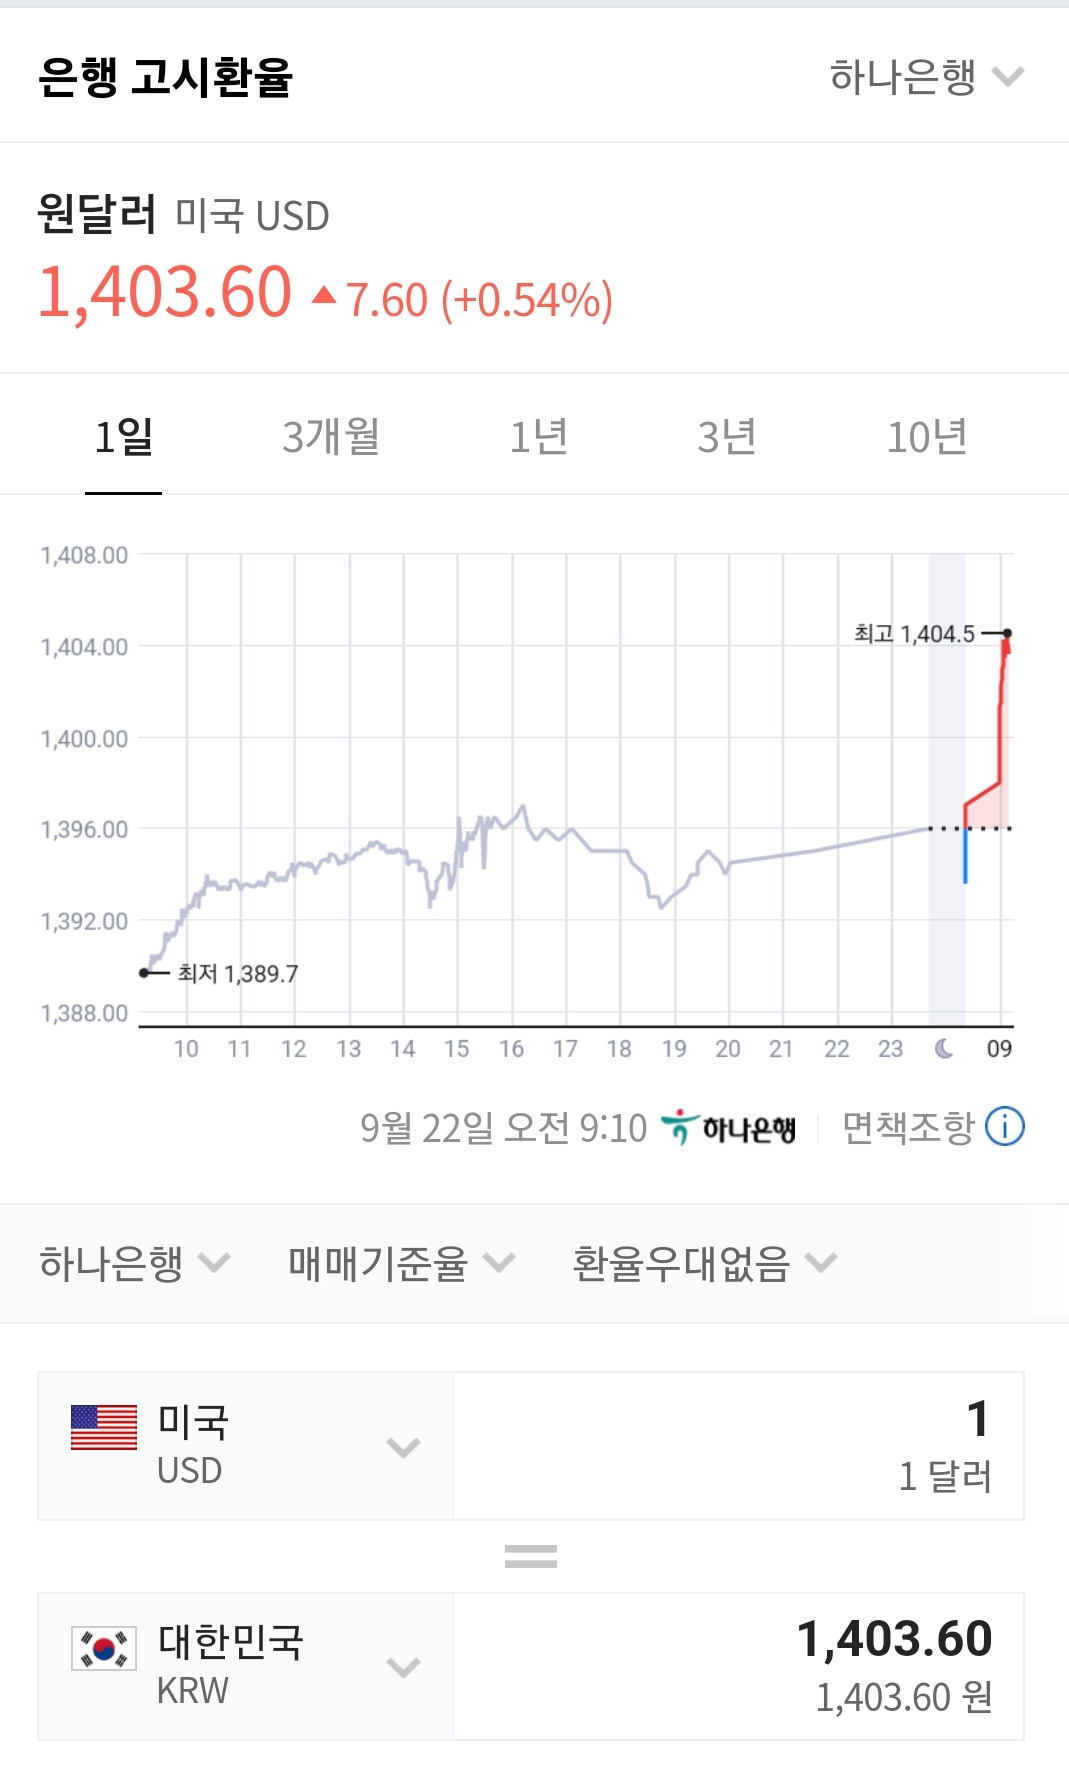The width and height of the screenshot is (1069, 1783).
Task: Switch to the 1년 chart tab
Action: coord(539,437)
